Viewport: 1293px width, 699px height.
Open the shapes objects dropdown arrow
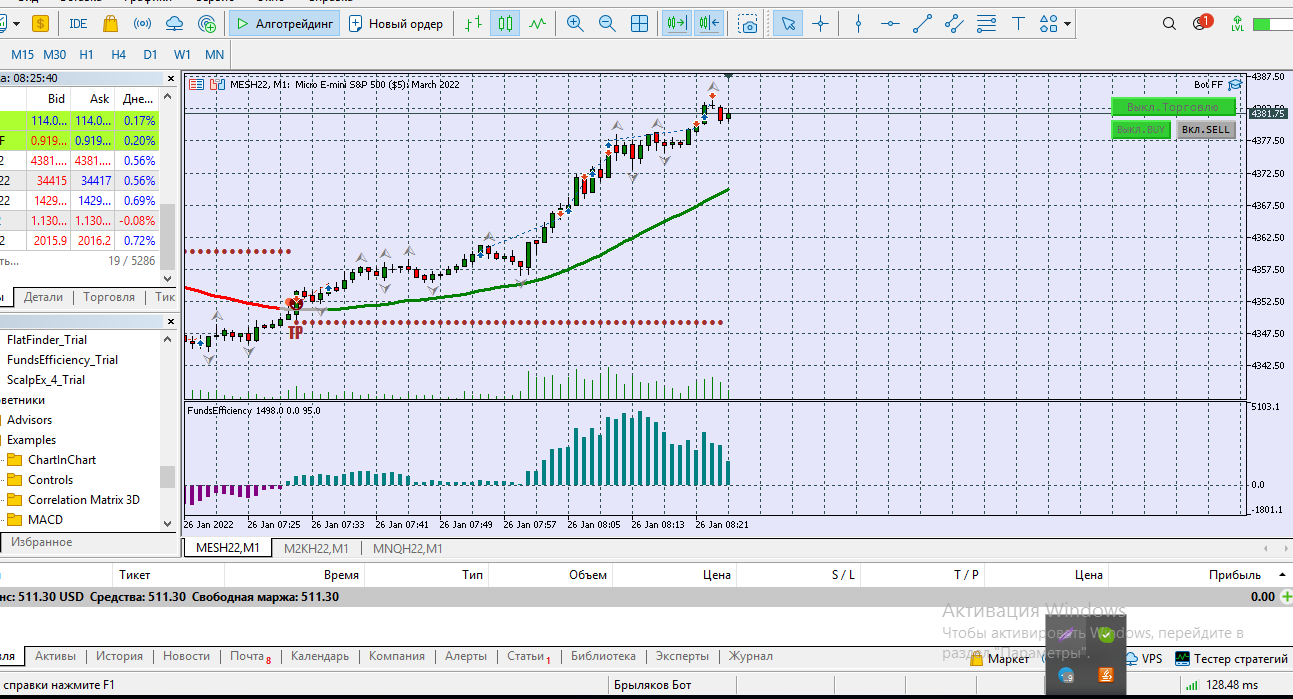[x=1068, y=24]
